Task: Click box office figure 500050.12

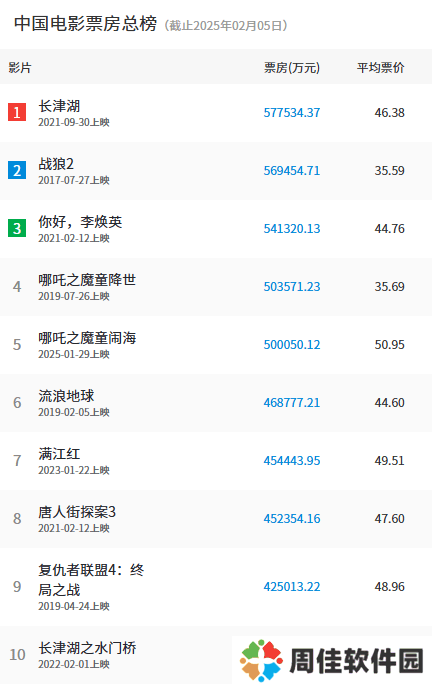Action: (292, 345)
